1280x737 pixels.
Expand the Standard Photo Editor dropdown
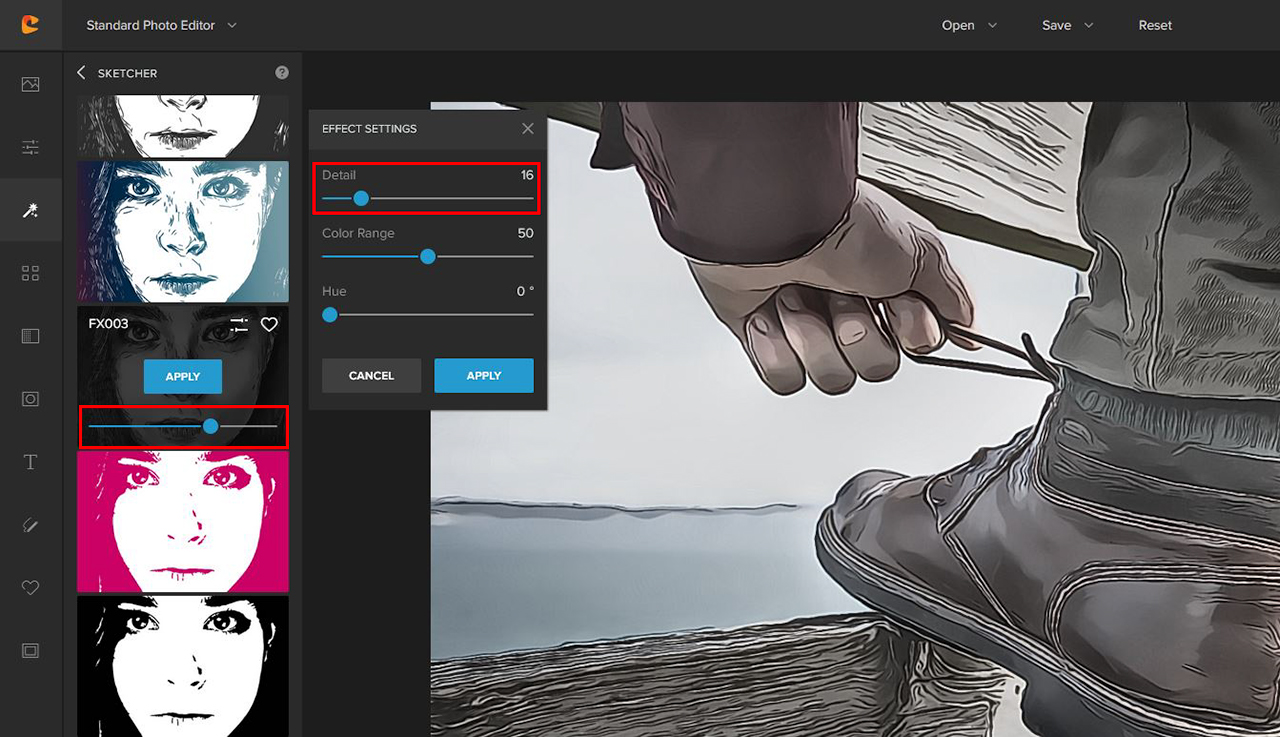(x=161, y=25)
